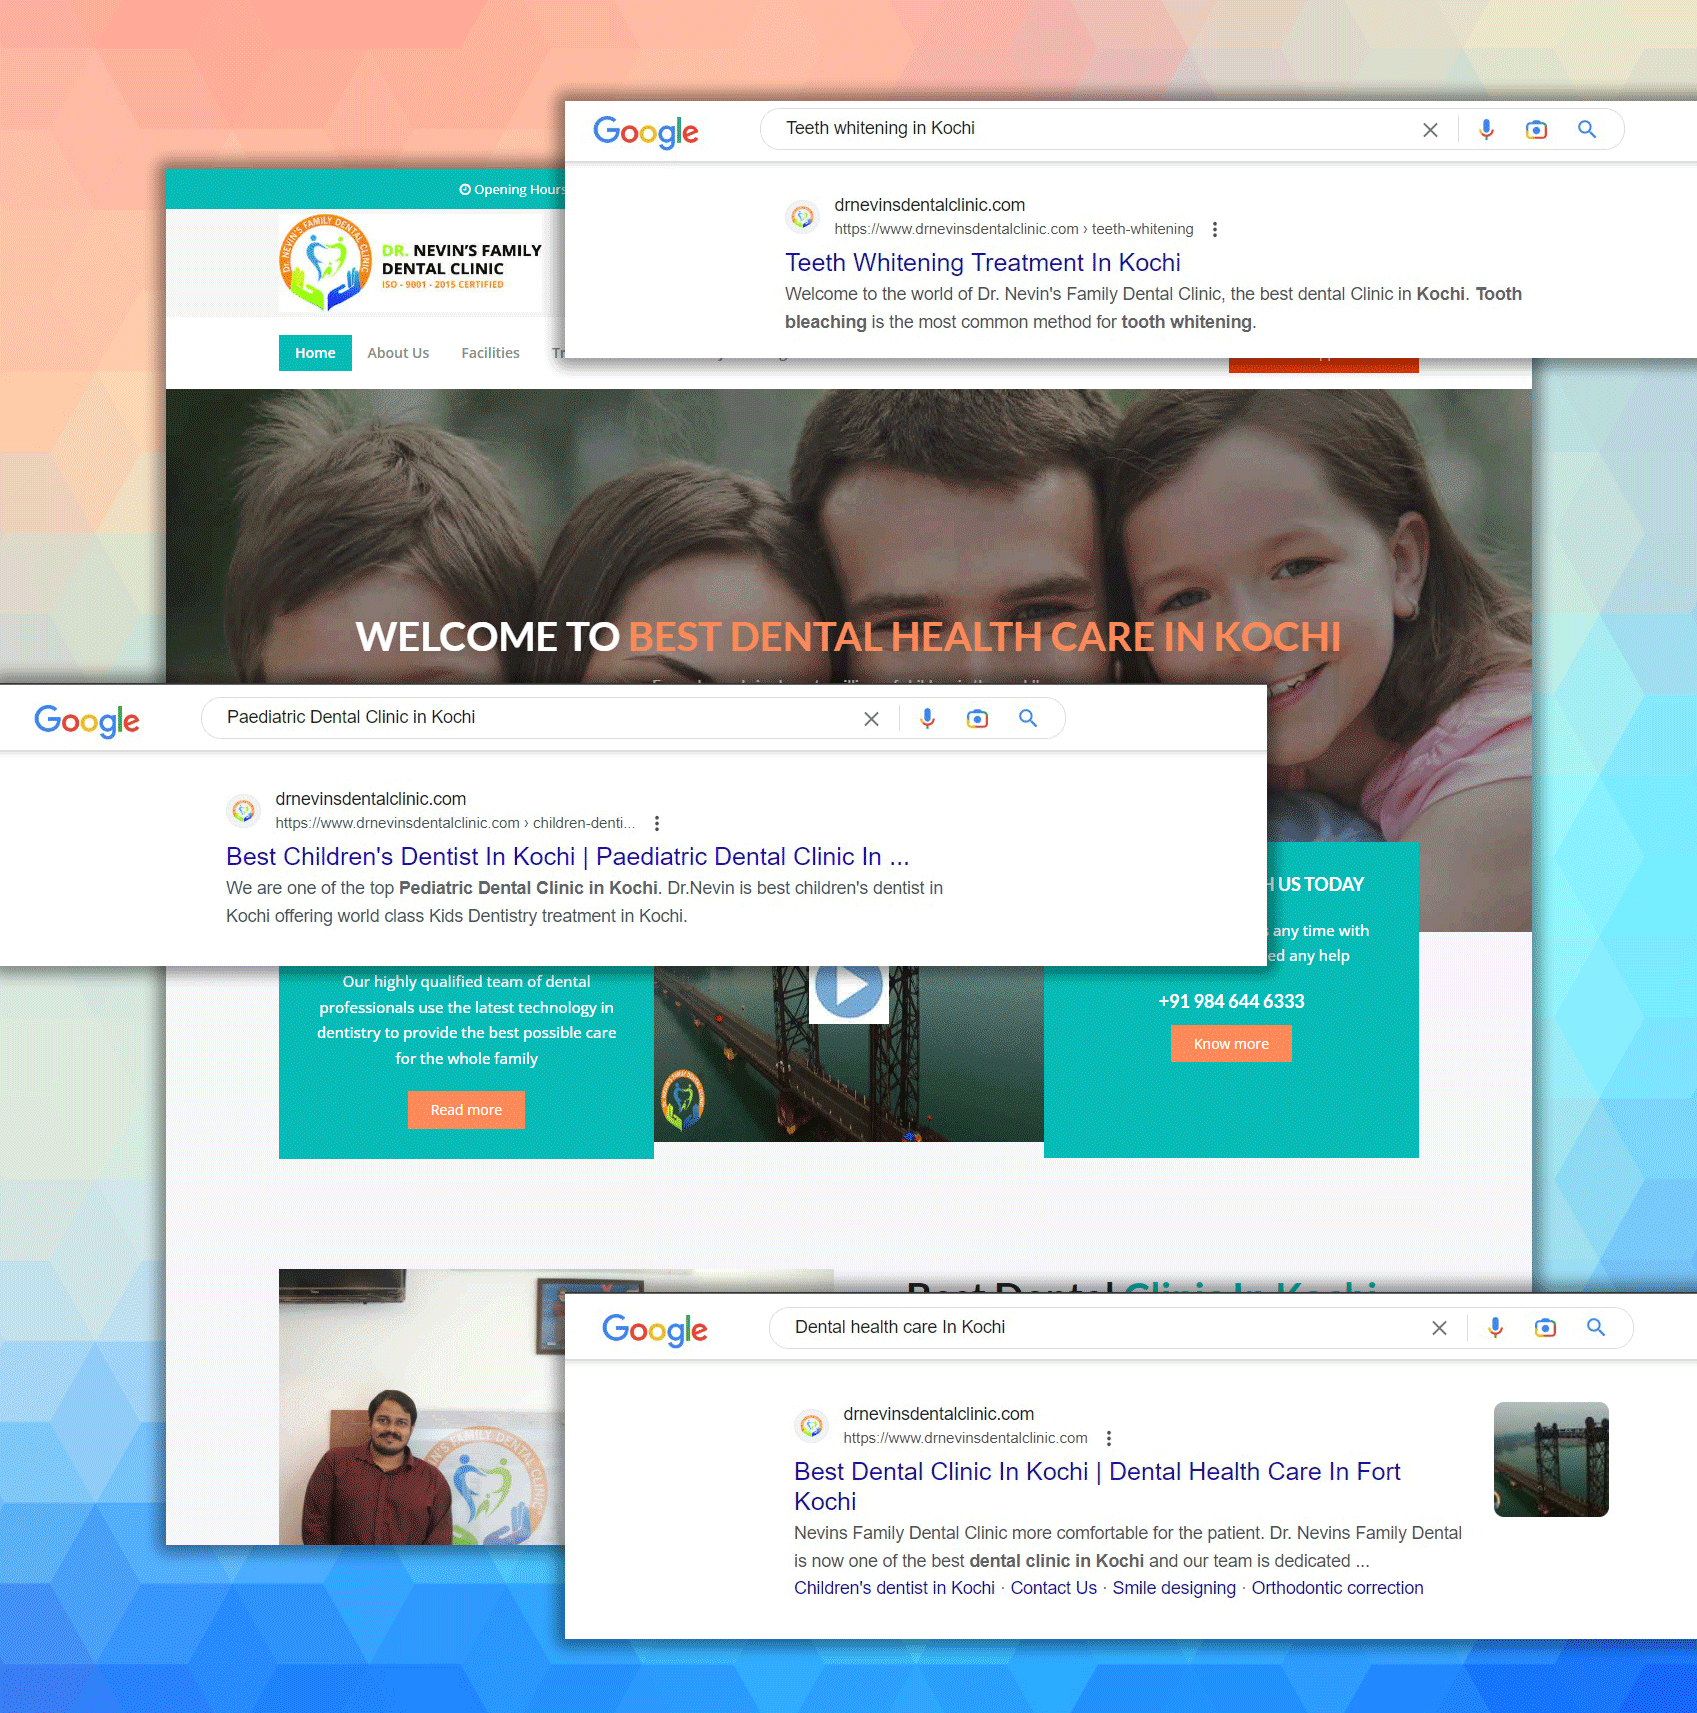This screenshot has height=1713, width=1697.
Task: Open 'Best Dental Clinic In Kochi' result title
Action: pos(1097,1486)
